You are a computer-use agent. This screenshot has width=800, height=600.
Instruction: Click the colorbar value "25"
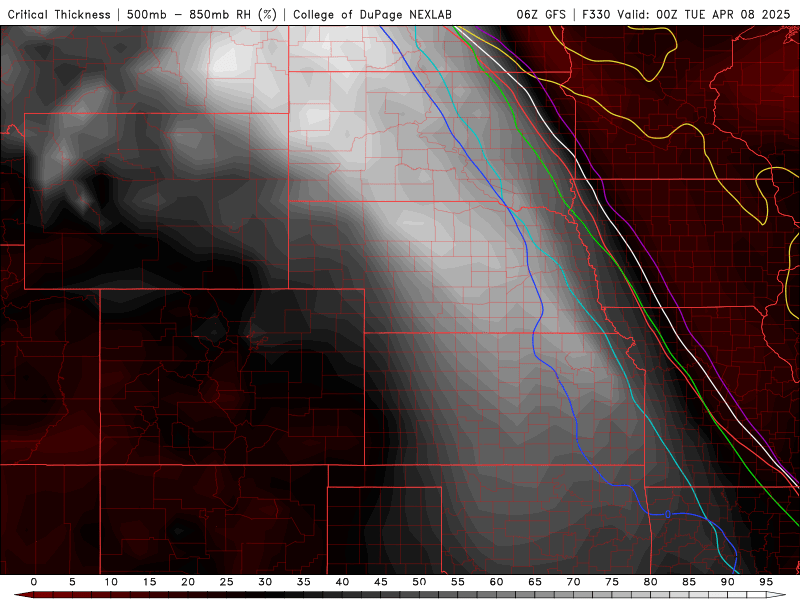[x=227, y=582]
